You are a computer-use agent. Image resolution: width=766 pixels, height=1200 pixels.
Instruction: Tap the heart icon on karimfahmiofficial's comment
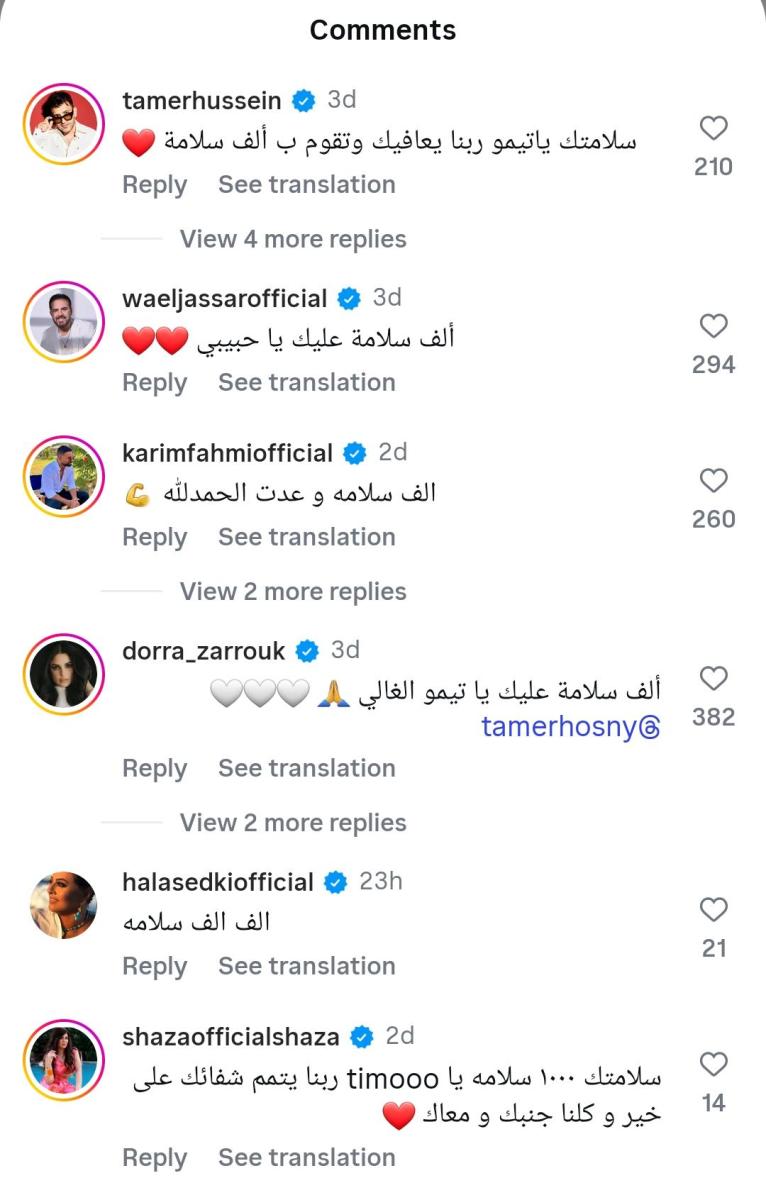click(713, 480)
